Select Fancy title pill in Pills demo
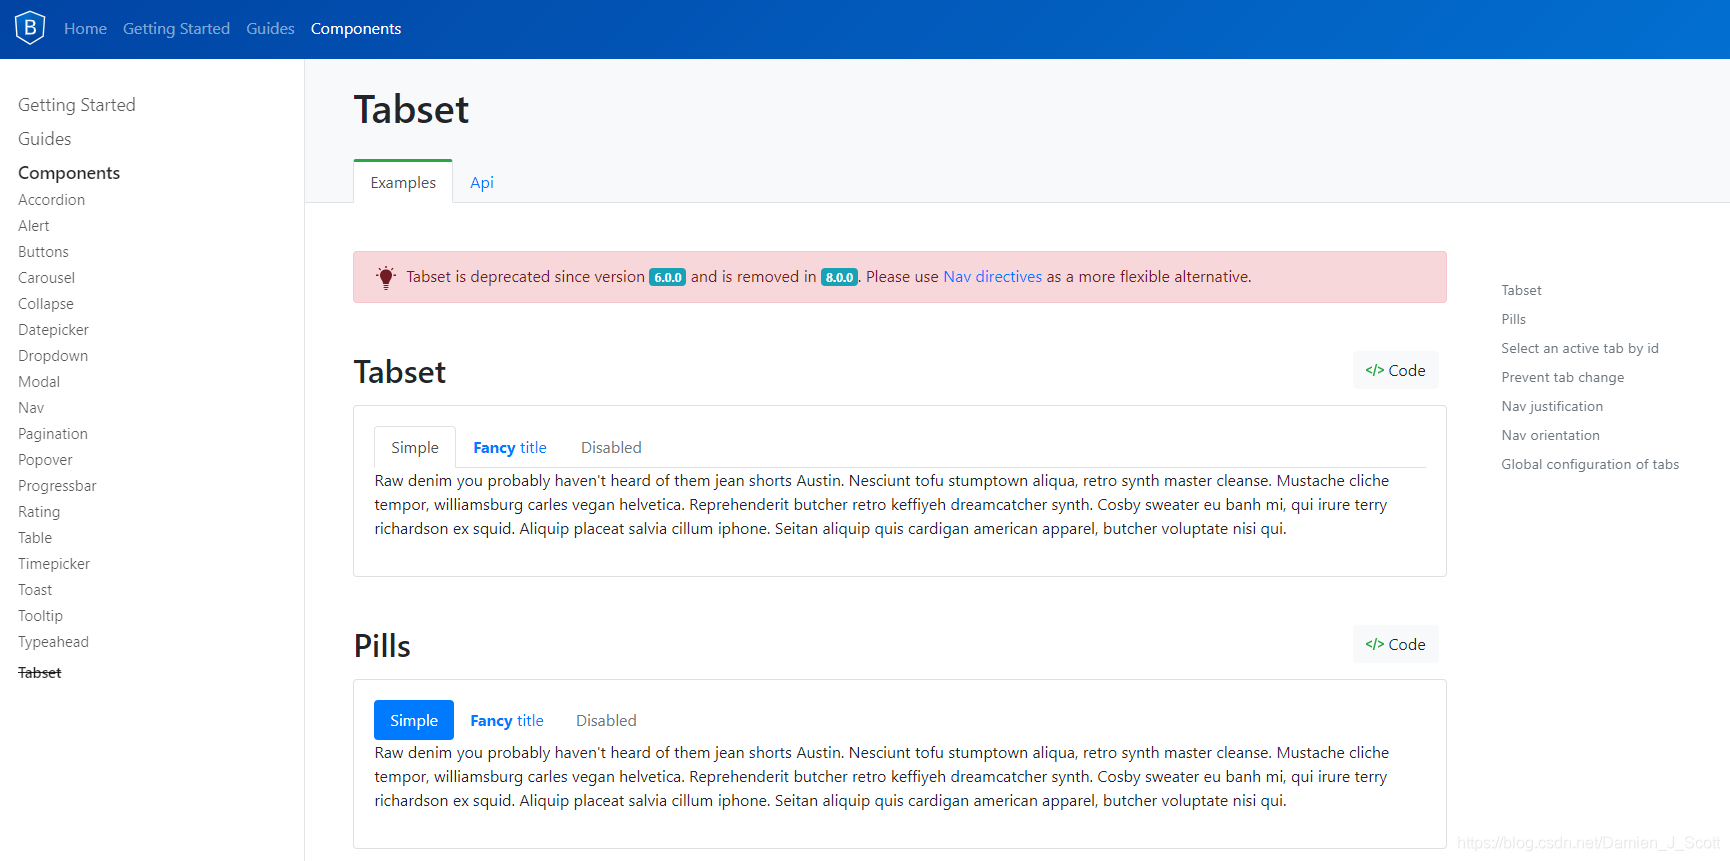Image resolution: width=1730 pixels, height=861 pixels. pos(507,720)
